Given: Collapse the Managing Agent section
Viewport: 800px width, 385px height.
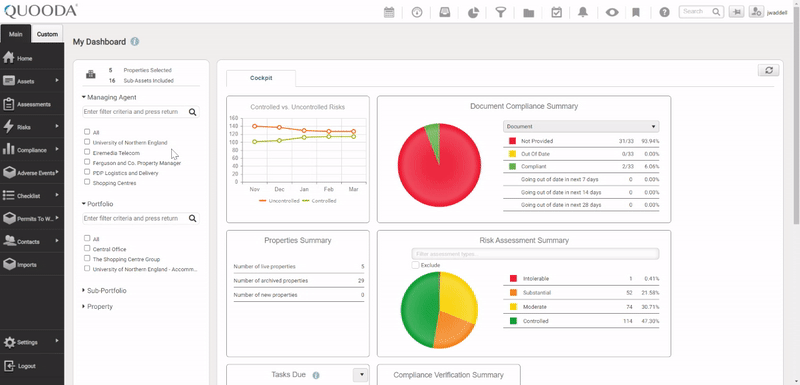Looking at the screenshot, I should coord(109,97).
